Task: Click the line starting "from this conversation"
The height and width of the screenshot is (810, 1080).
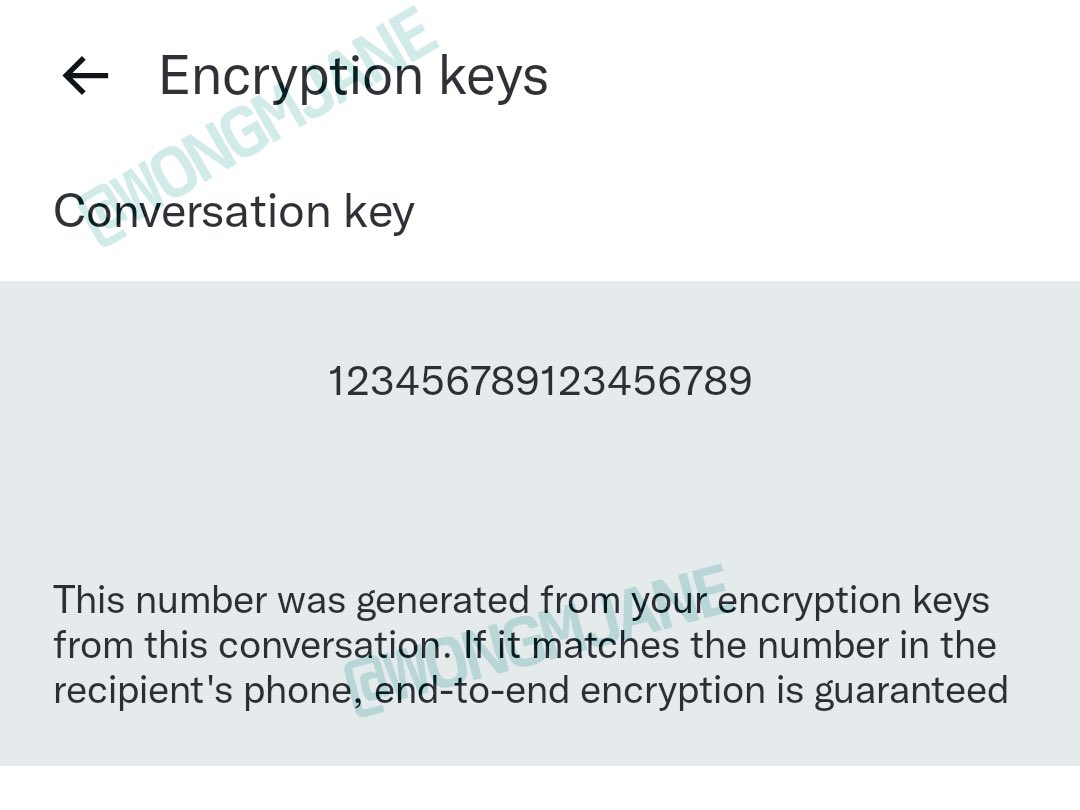Action: coord(525,646)
